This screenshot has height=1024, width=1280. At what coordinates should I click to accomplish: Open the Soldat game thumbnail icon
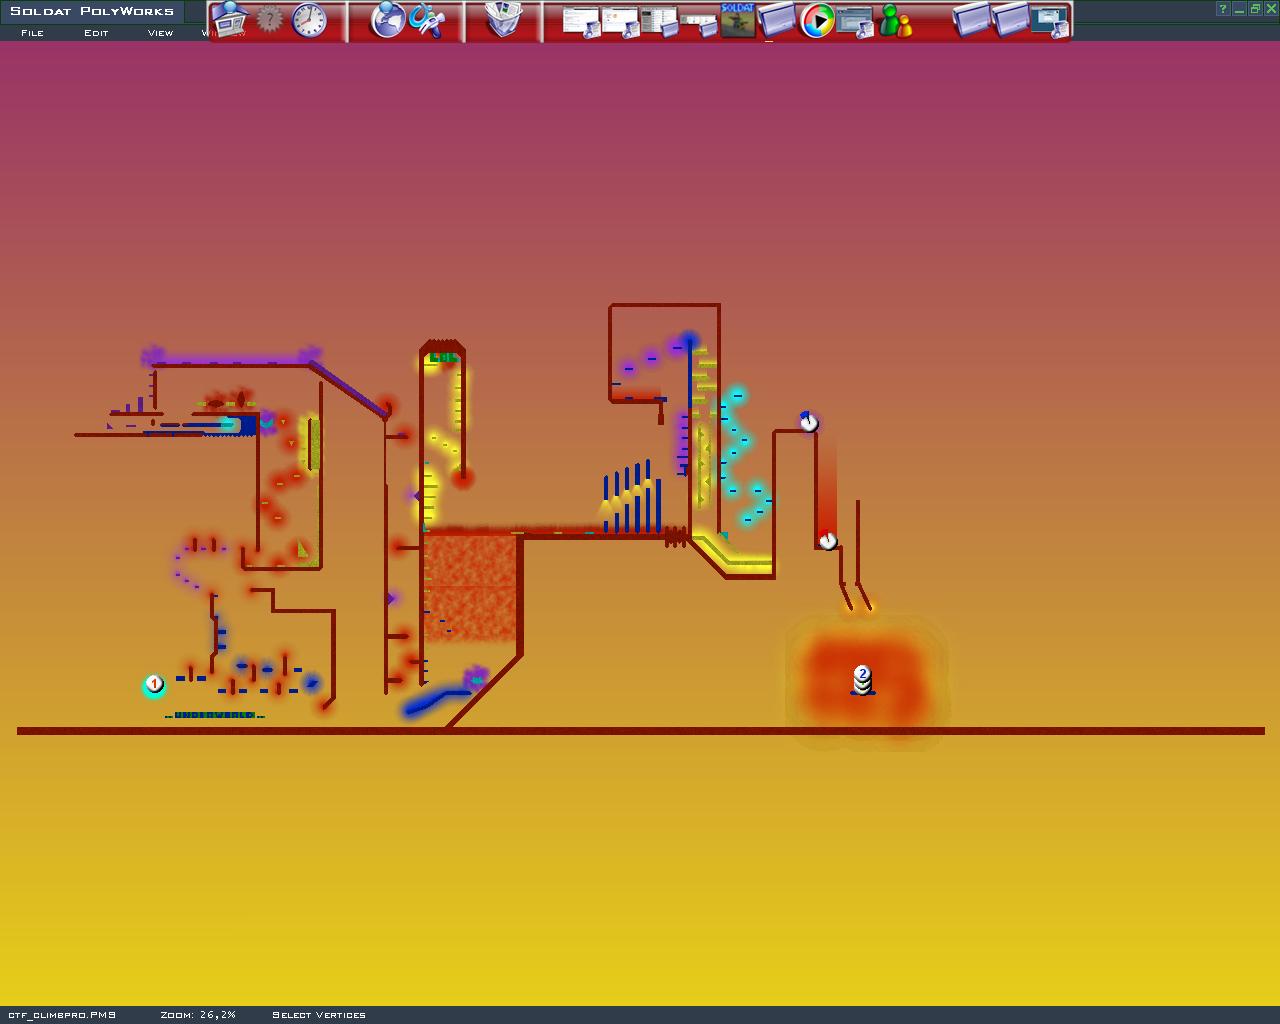[x=738, y=20]
